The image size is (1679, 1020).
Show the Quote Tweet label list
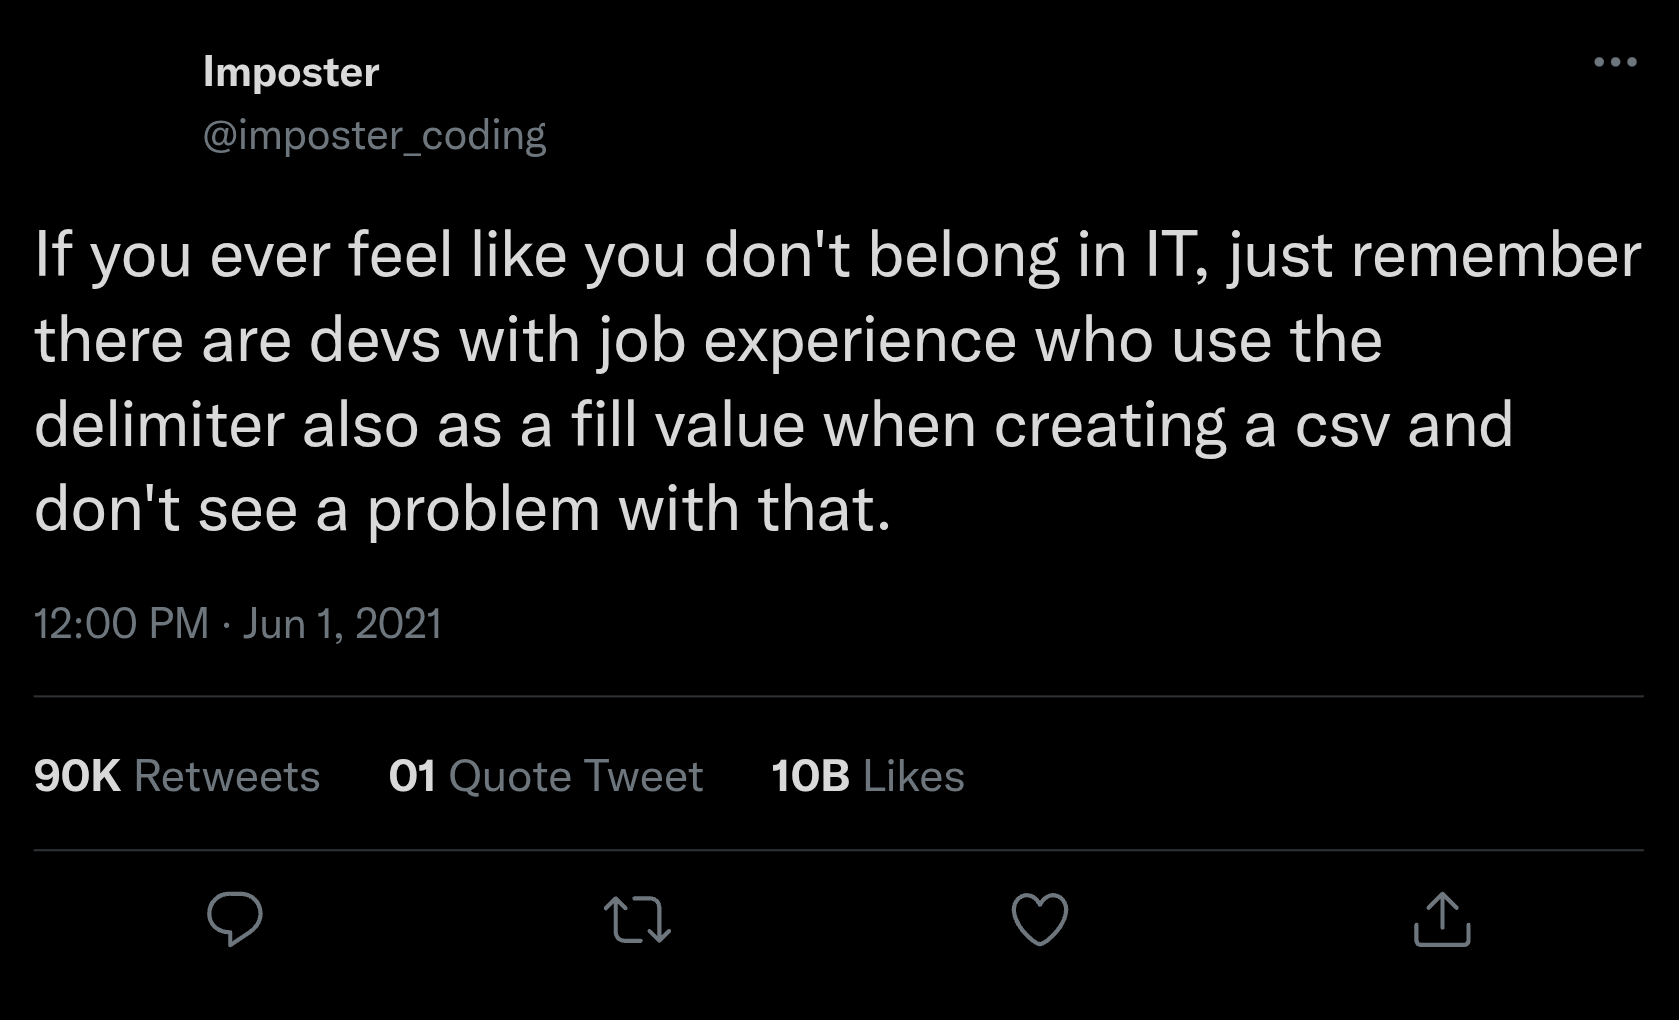tap(576, 776)
